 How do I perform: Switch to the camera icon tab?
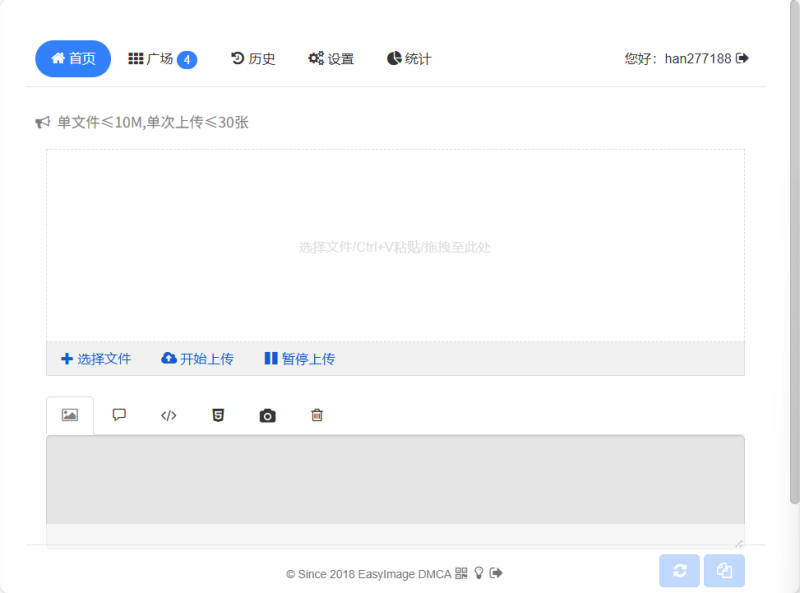click(x=267, y=415)
